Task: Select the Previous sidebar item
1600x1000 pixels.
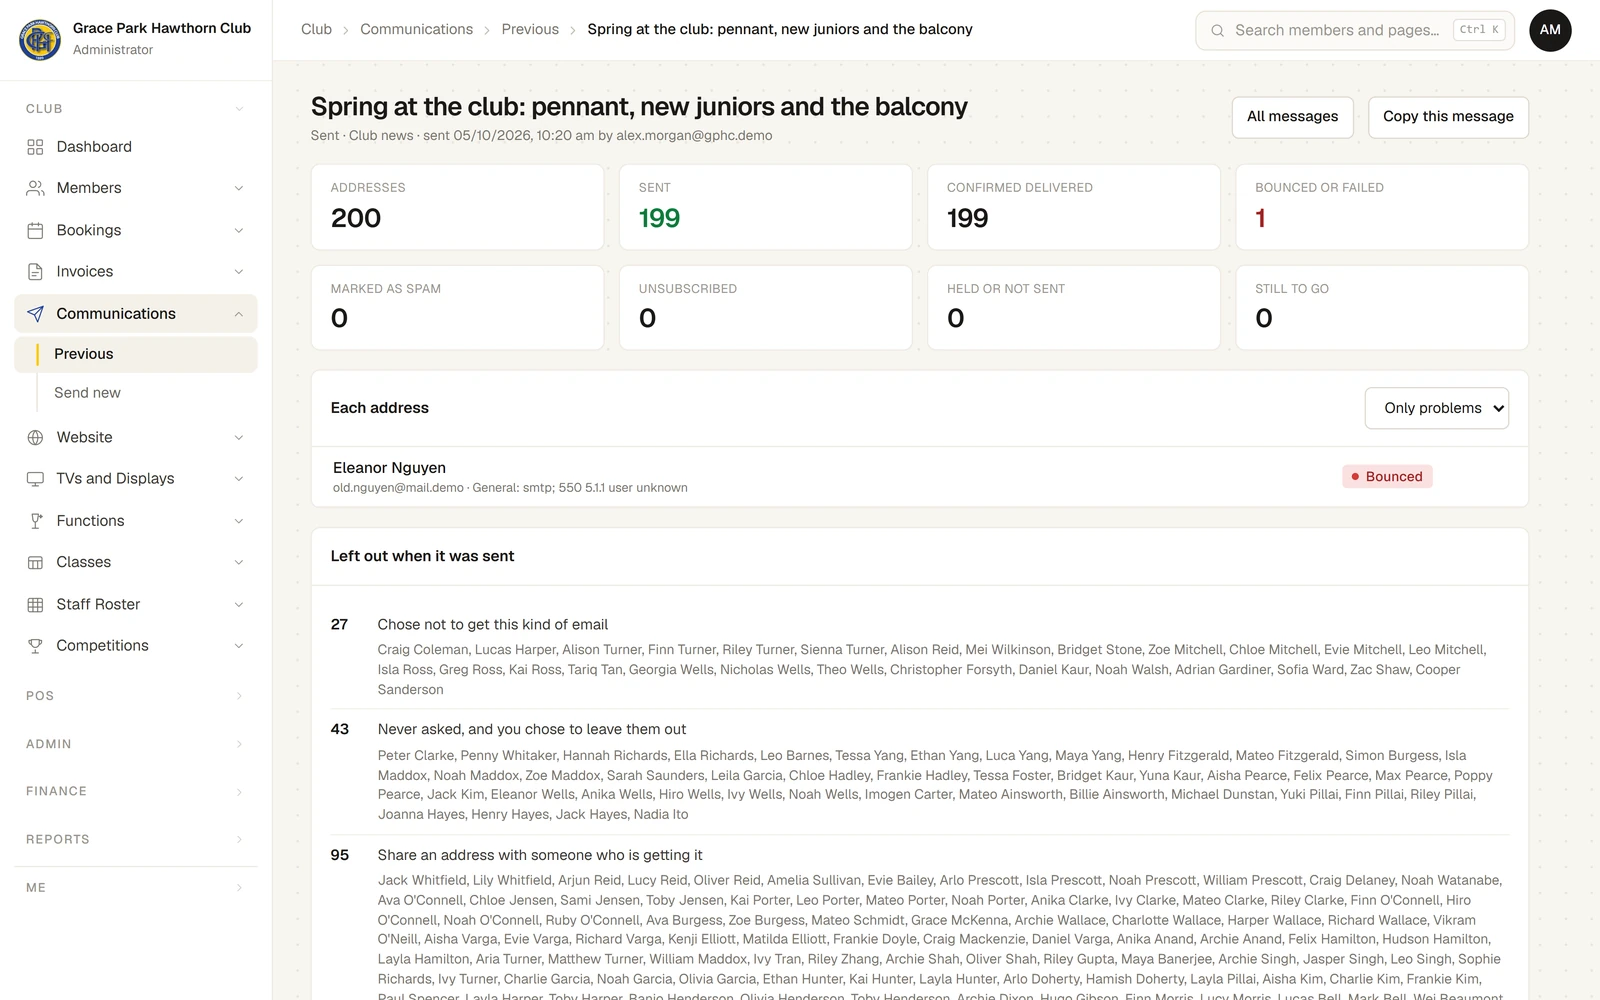Action: [x=136, y=354]
